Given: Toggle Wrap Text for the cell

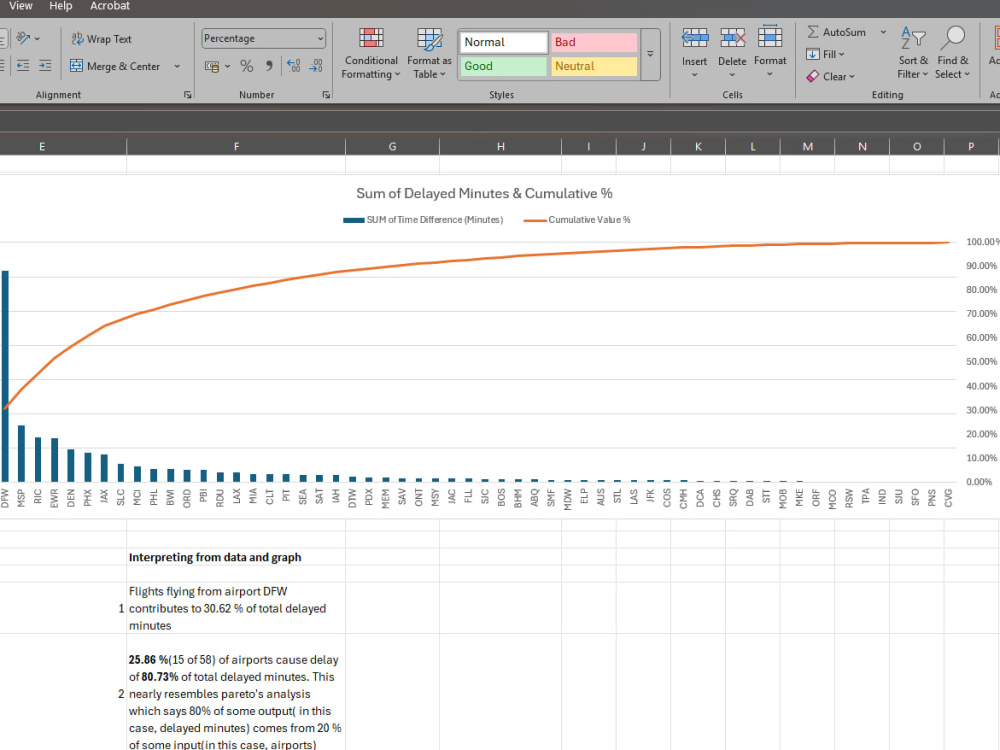Looking at the screenshot, I should click(101, 39).
